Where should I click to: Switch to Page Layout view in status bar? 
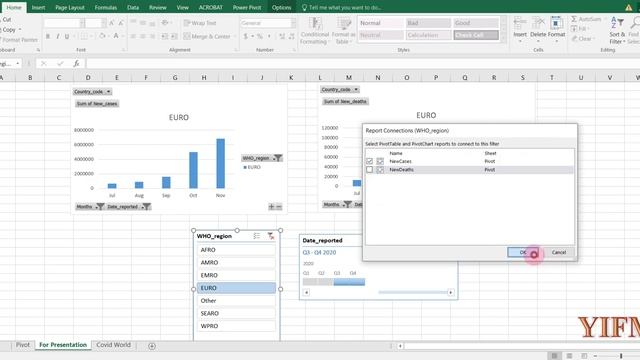[x=569, y=356]
